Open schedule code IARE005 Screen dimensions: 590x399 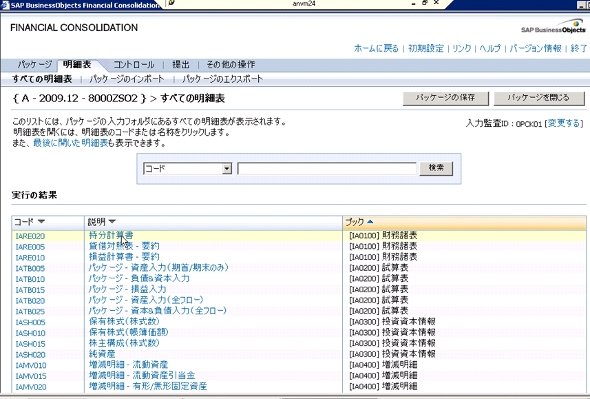30,247
